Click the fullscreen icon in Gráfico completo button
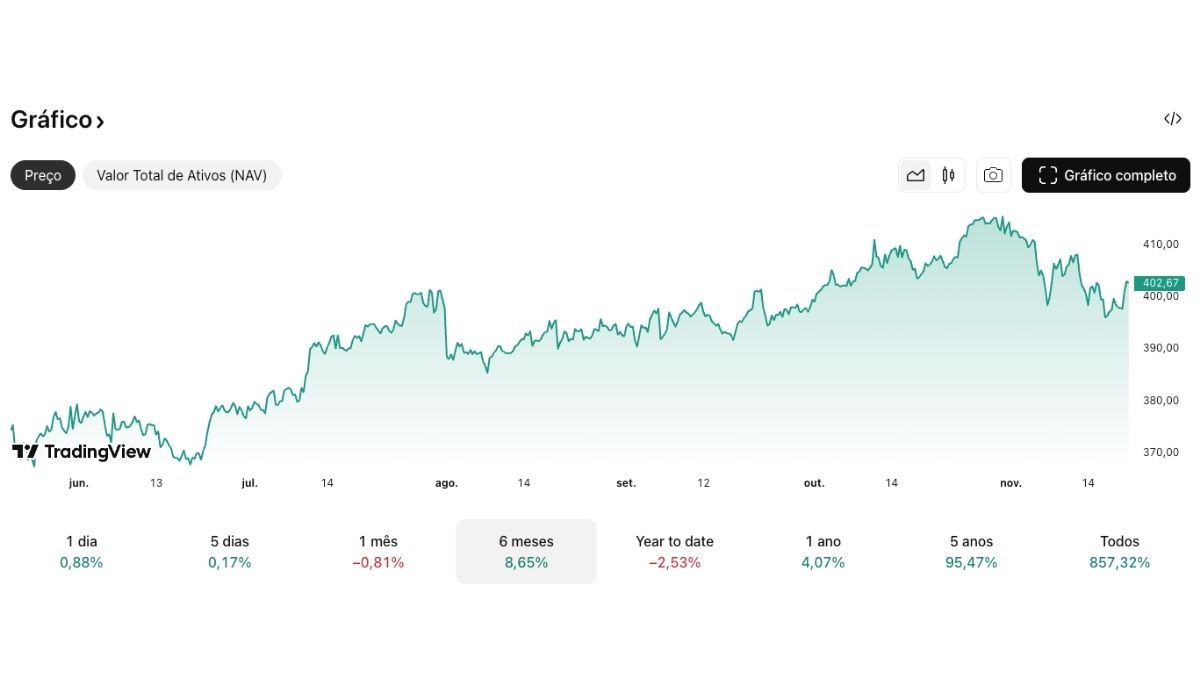Image resolution: width=1200 pixels, height=675 pixels. click(x=1047, y=175)
